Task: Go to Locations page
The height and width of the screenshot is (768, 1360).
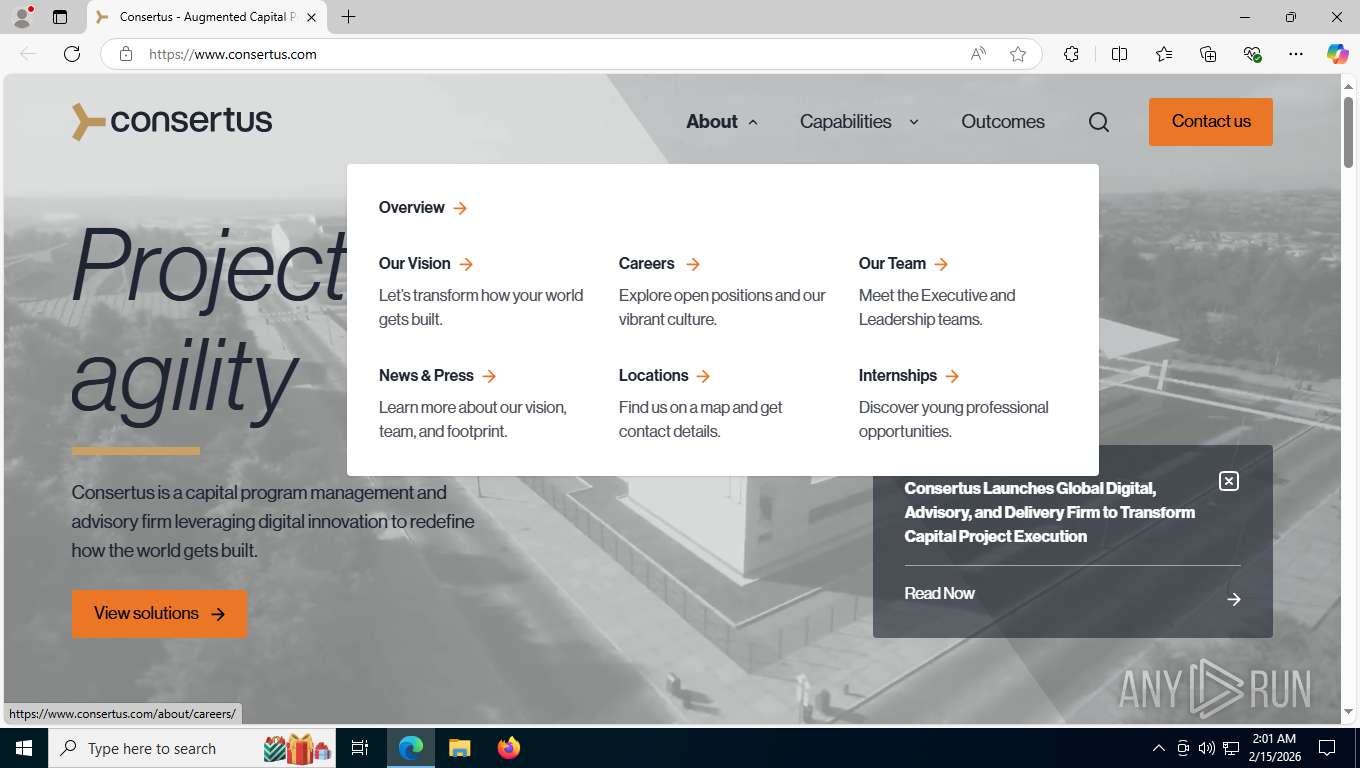Action: [654, 376]
